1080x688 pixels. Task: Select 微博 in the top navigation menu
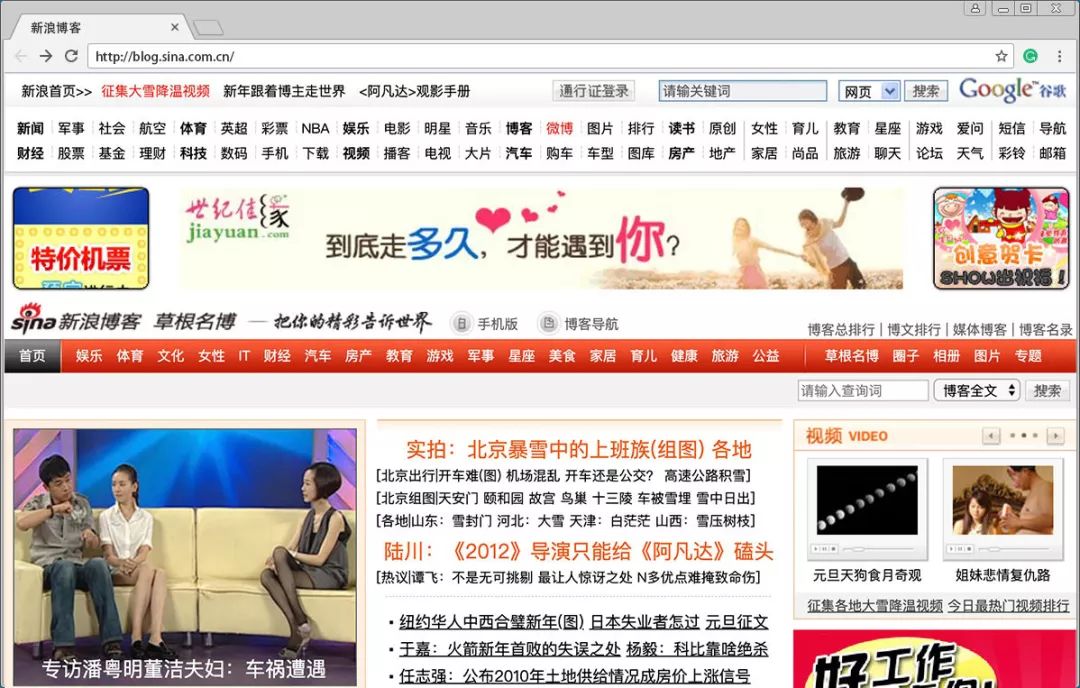(x=561, y=128)
